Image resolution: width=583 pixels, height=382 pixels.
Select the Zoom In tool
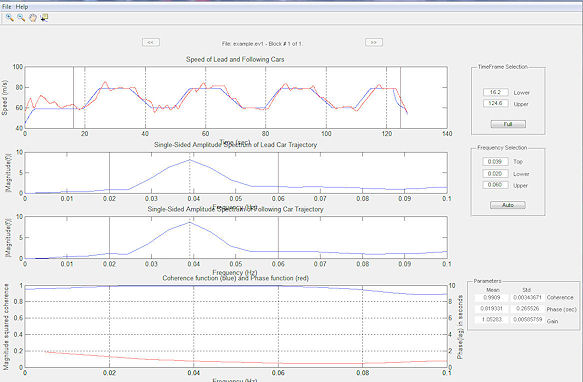click(10, 17)
